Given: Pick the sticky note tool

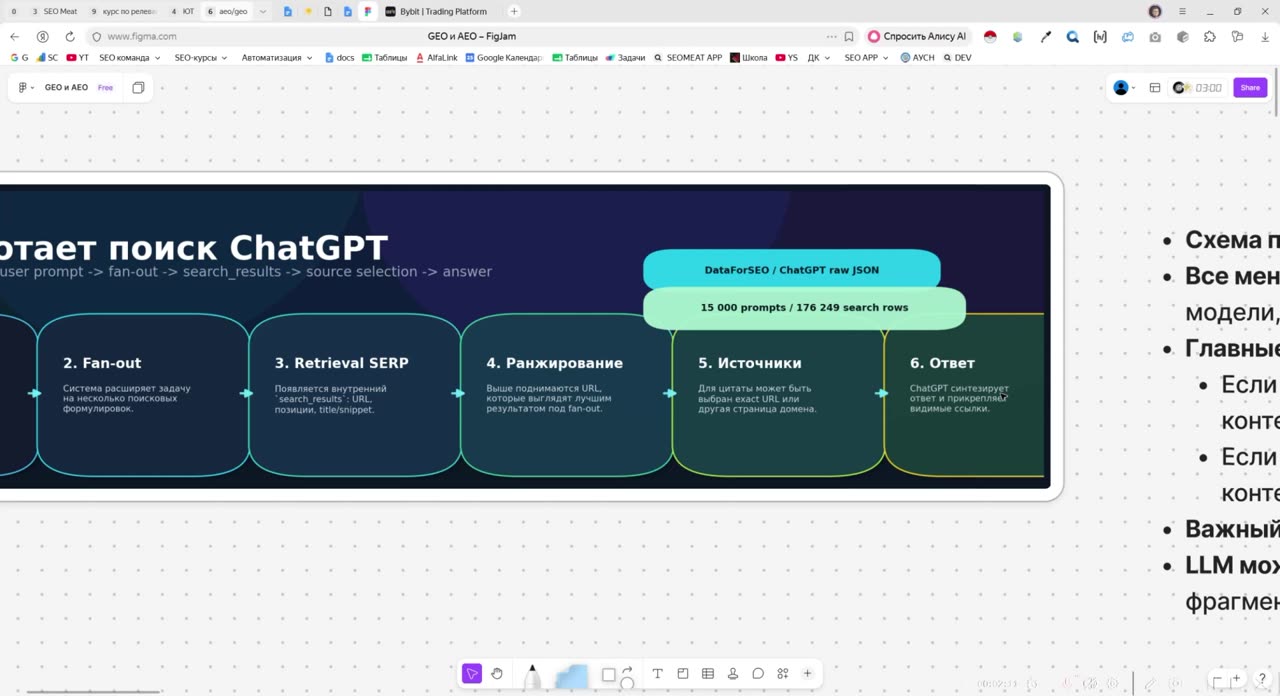Looking at the screenshot, I should point(572,677).
